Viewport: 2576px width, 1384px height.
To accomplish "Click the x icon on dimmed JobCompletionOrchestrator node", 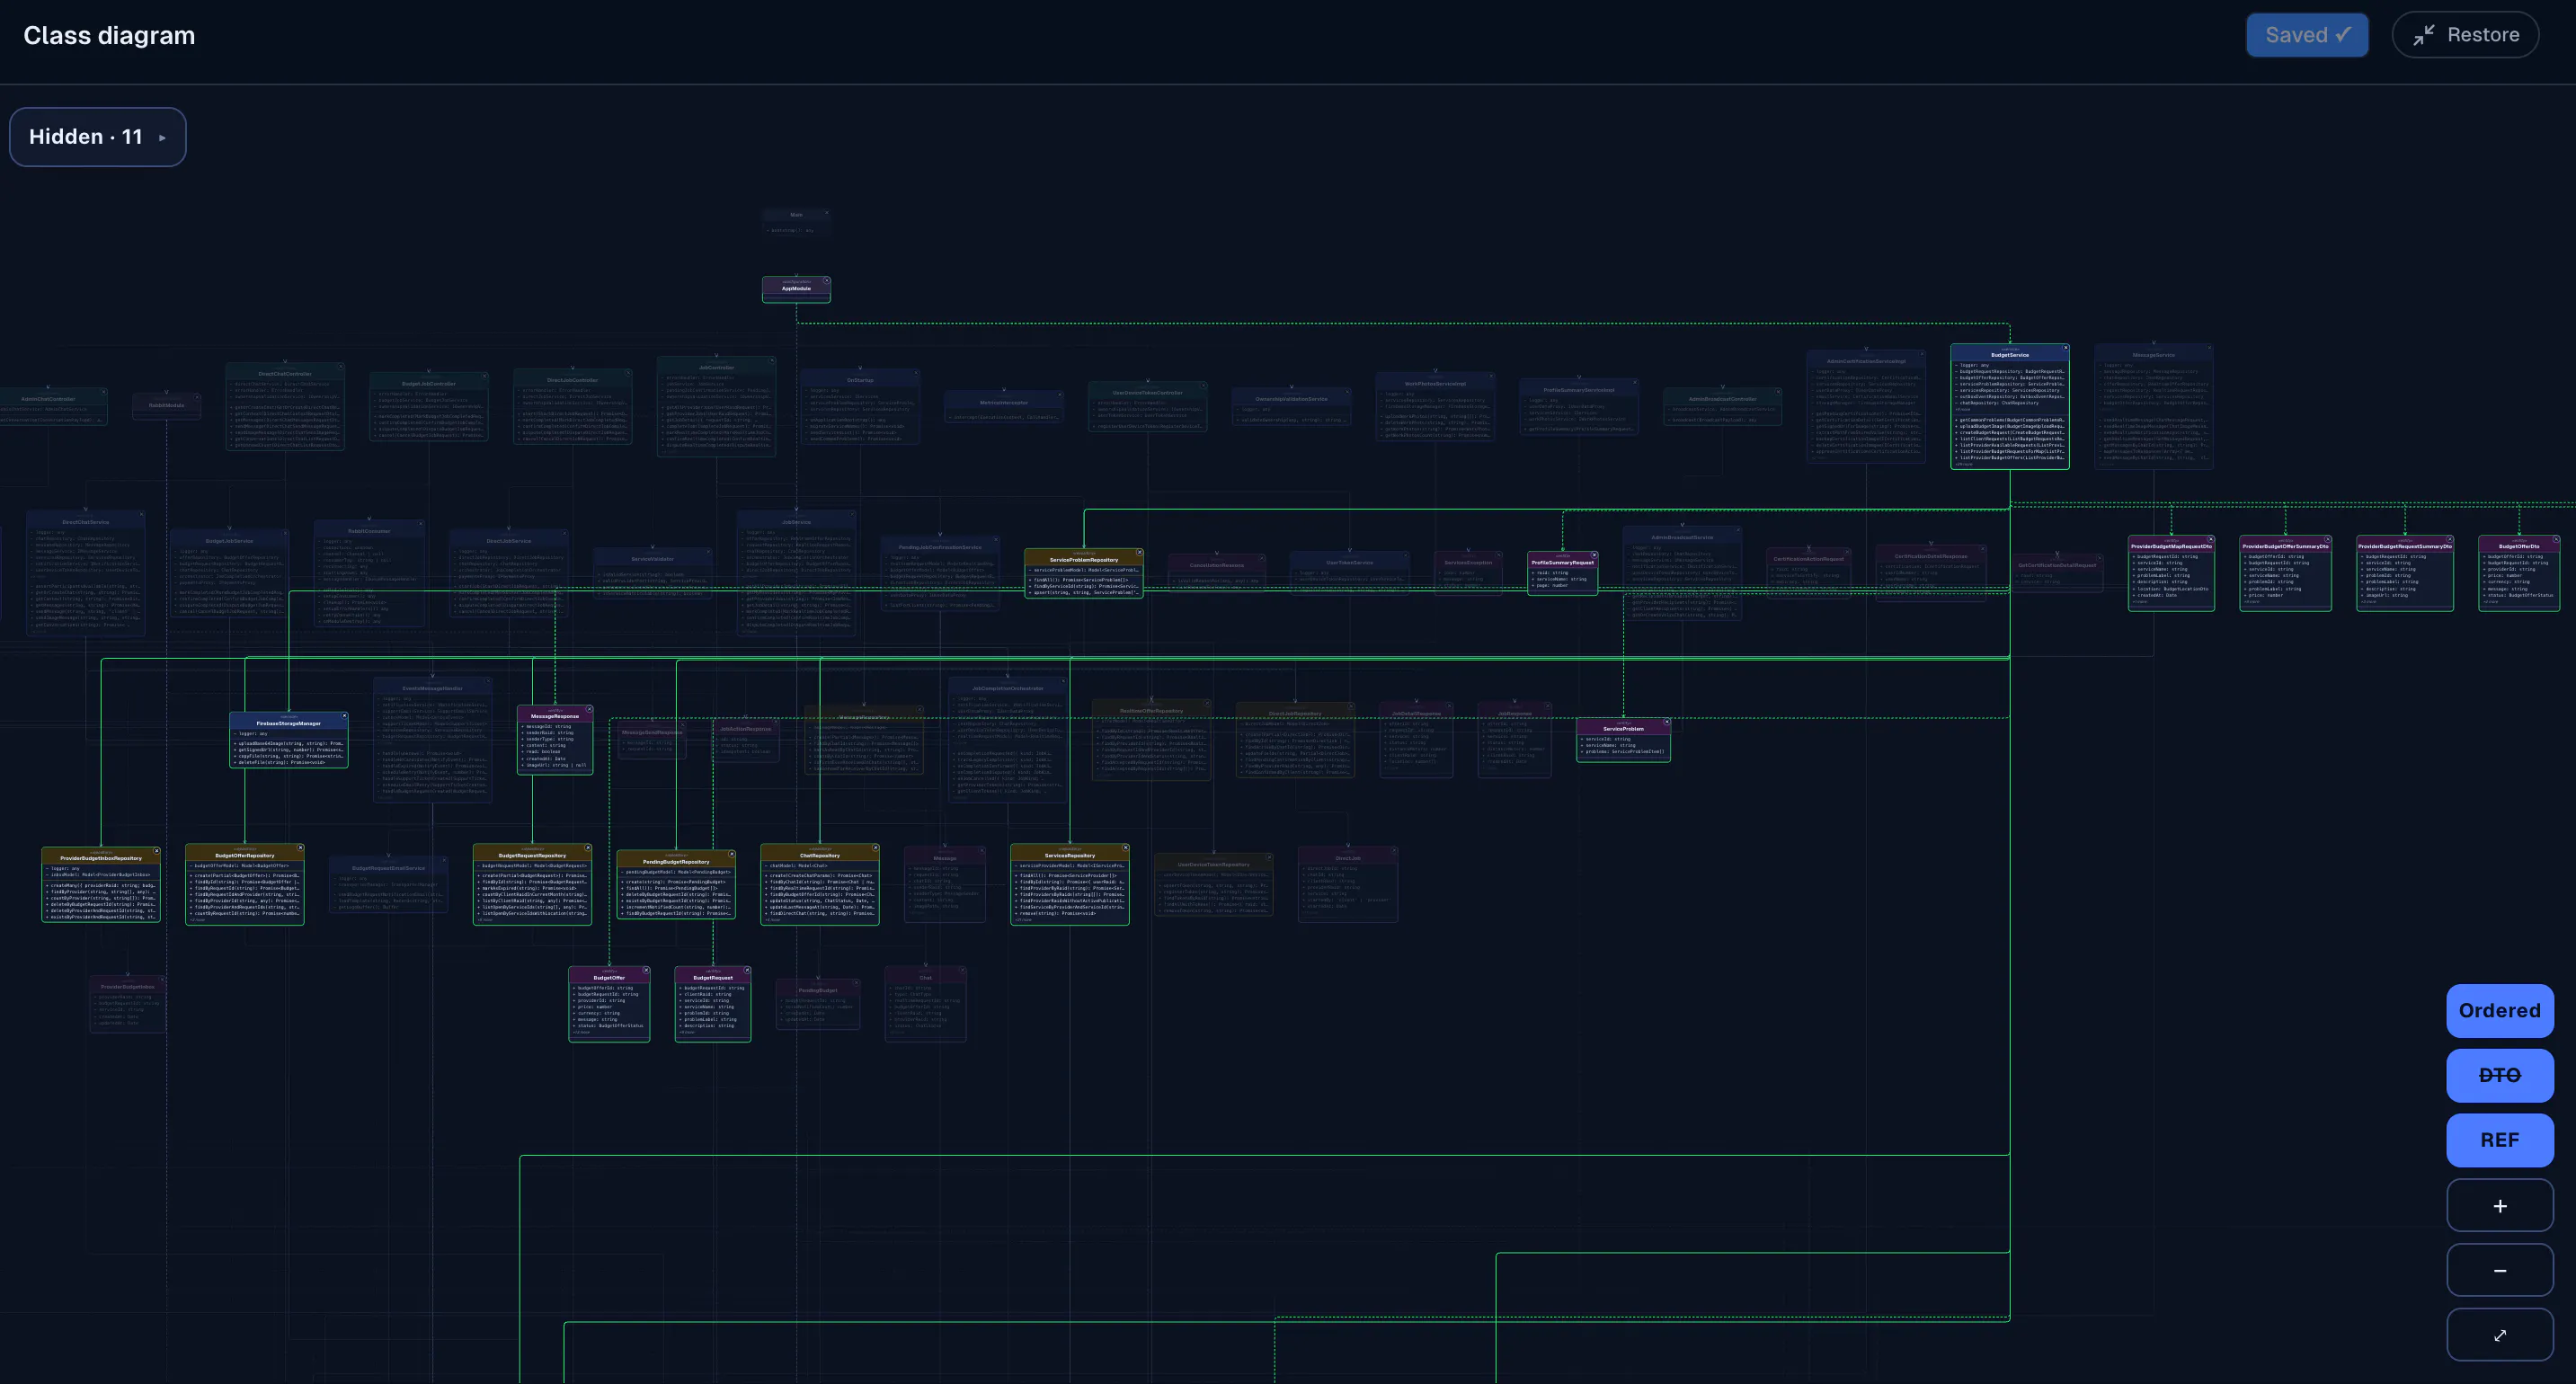I will [x=1063, y=681].
